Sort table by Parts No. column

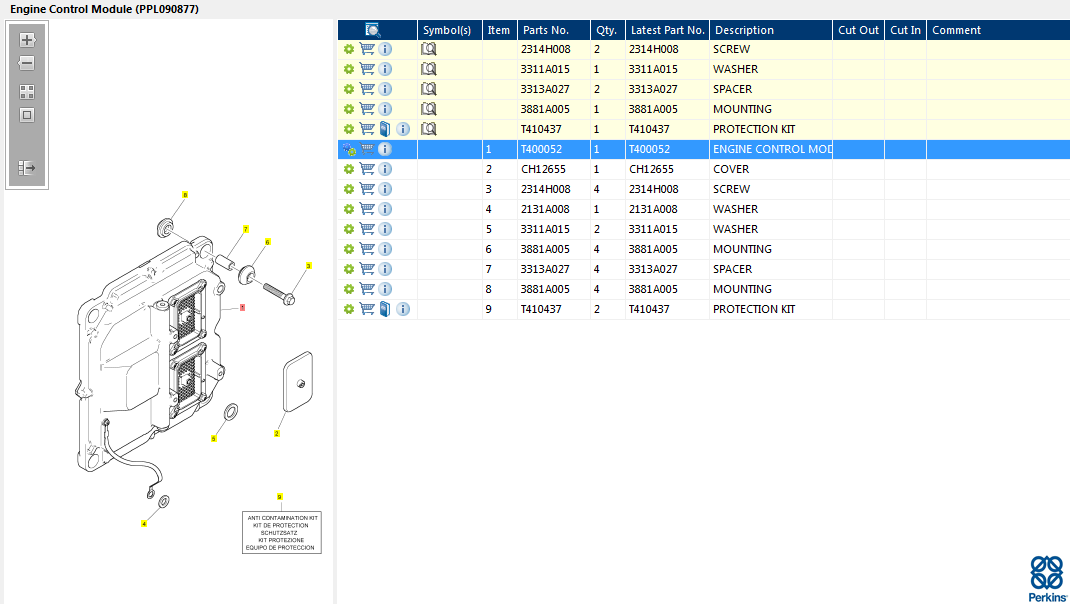click(x=546, y=30)
